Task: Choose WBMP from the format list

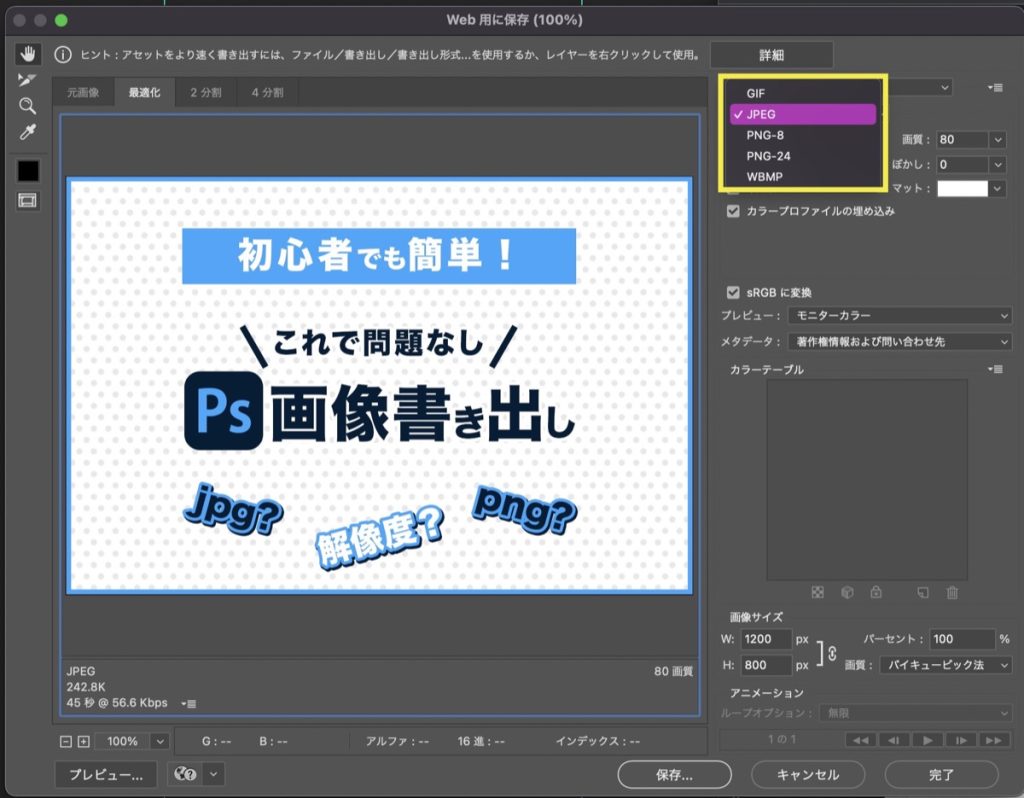Action: [x=803, y=176]
